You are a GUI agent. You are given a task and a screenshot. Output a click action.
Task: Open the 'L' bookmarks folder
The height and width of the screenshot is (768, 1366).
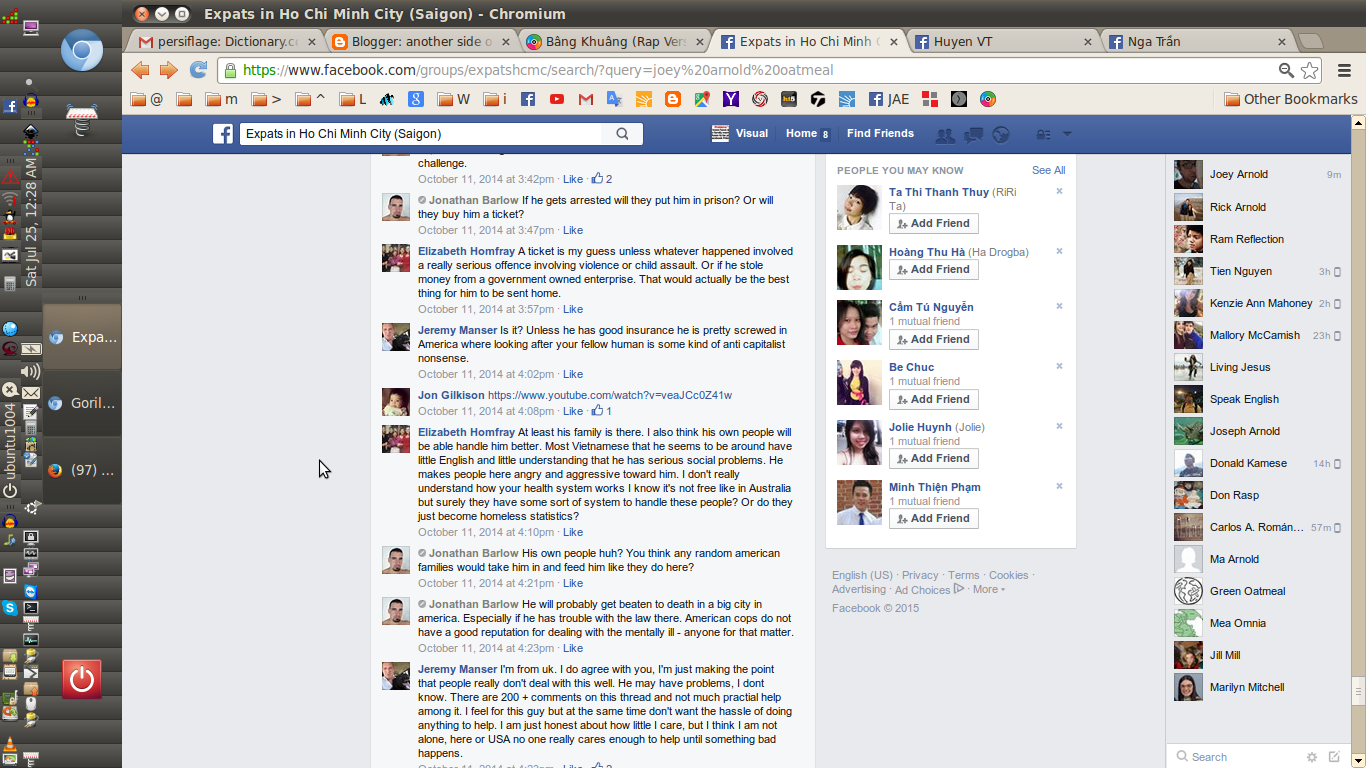353,99
